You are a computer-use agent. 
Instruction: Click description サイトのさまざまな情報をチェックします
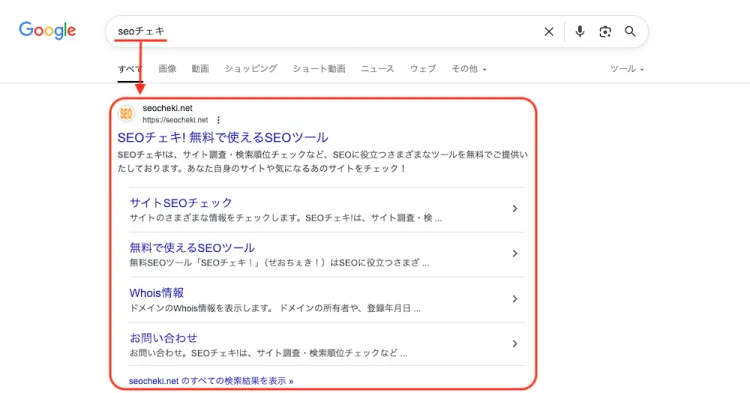[x=286, y=218]
